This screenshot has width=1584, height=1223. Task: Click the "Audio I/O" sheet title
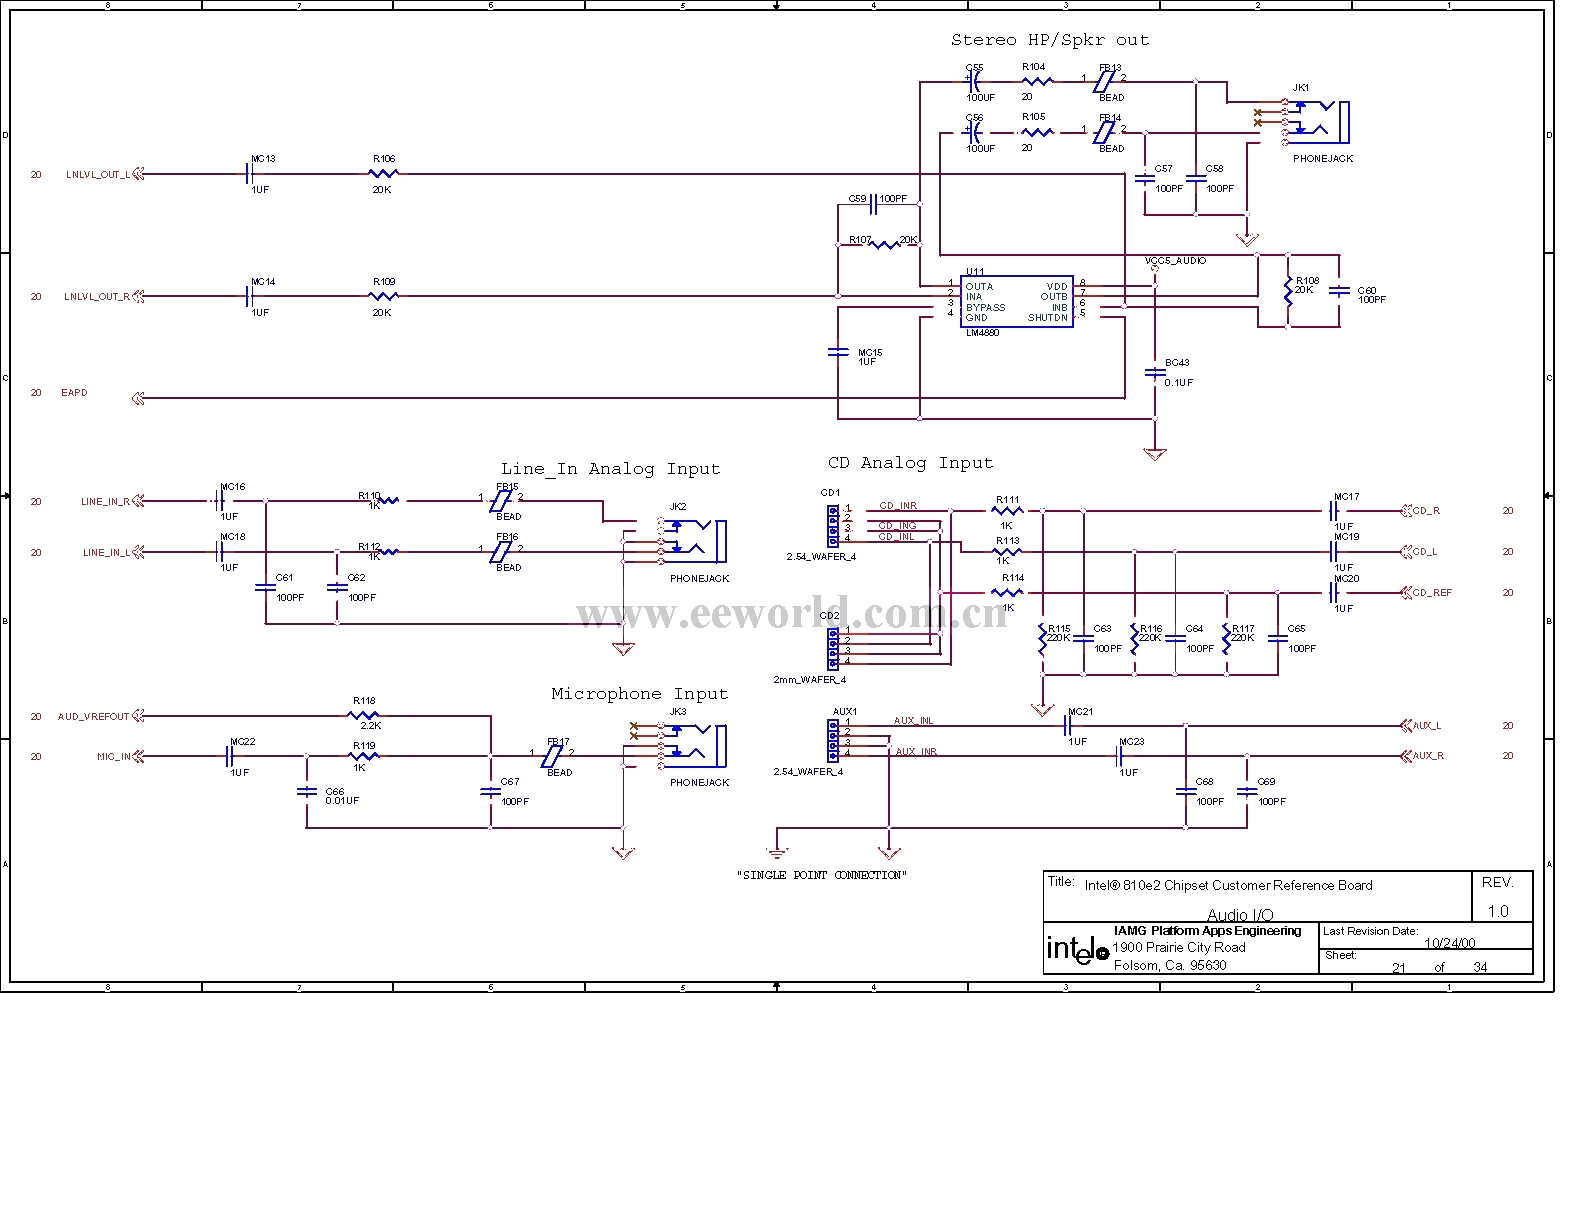(x=1240, y=915)
